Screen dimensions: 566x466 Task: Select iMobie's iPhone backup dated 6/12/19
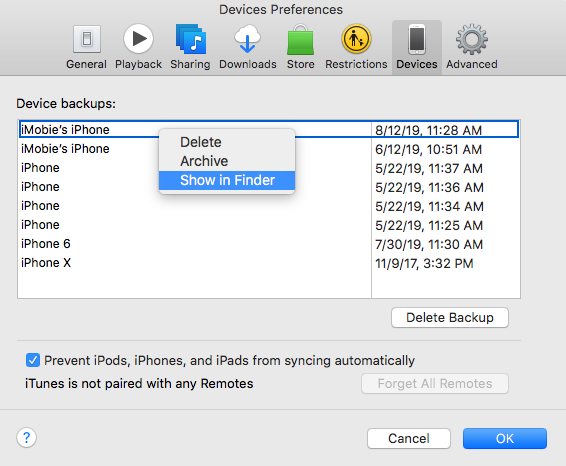269,149
